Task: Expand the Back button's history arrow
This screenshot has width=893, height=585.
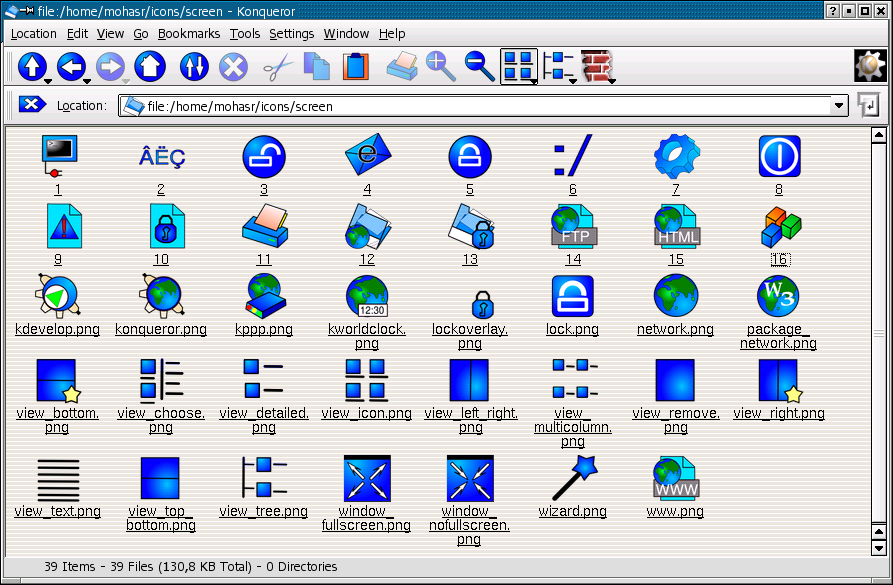Action: click(x=87, y=81)
